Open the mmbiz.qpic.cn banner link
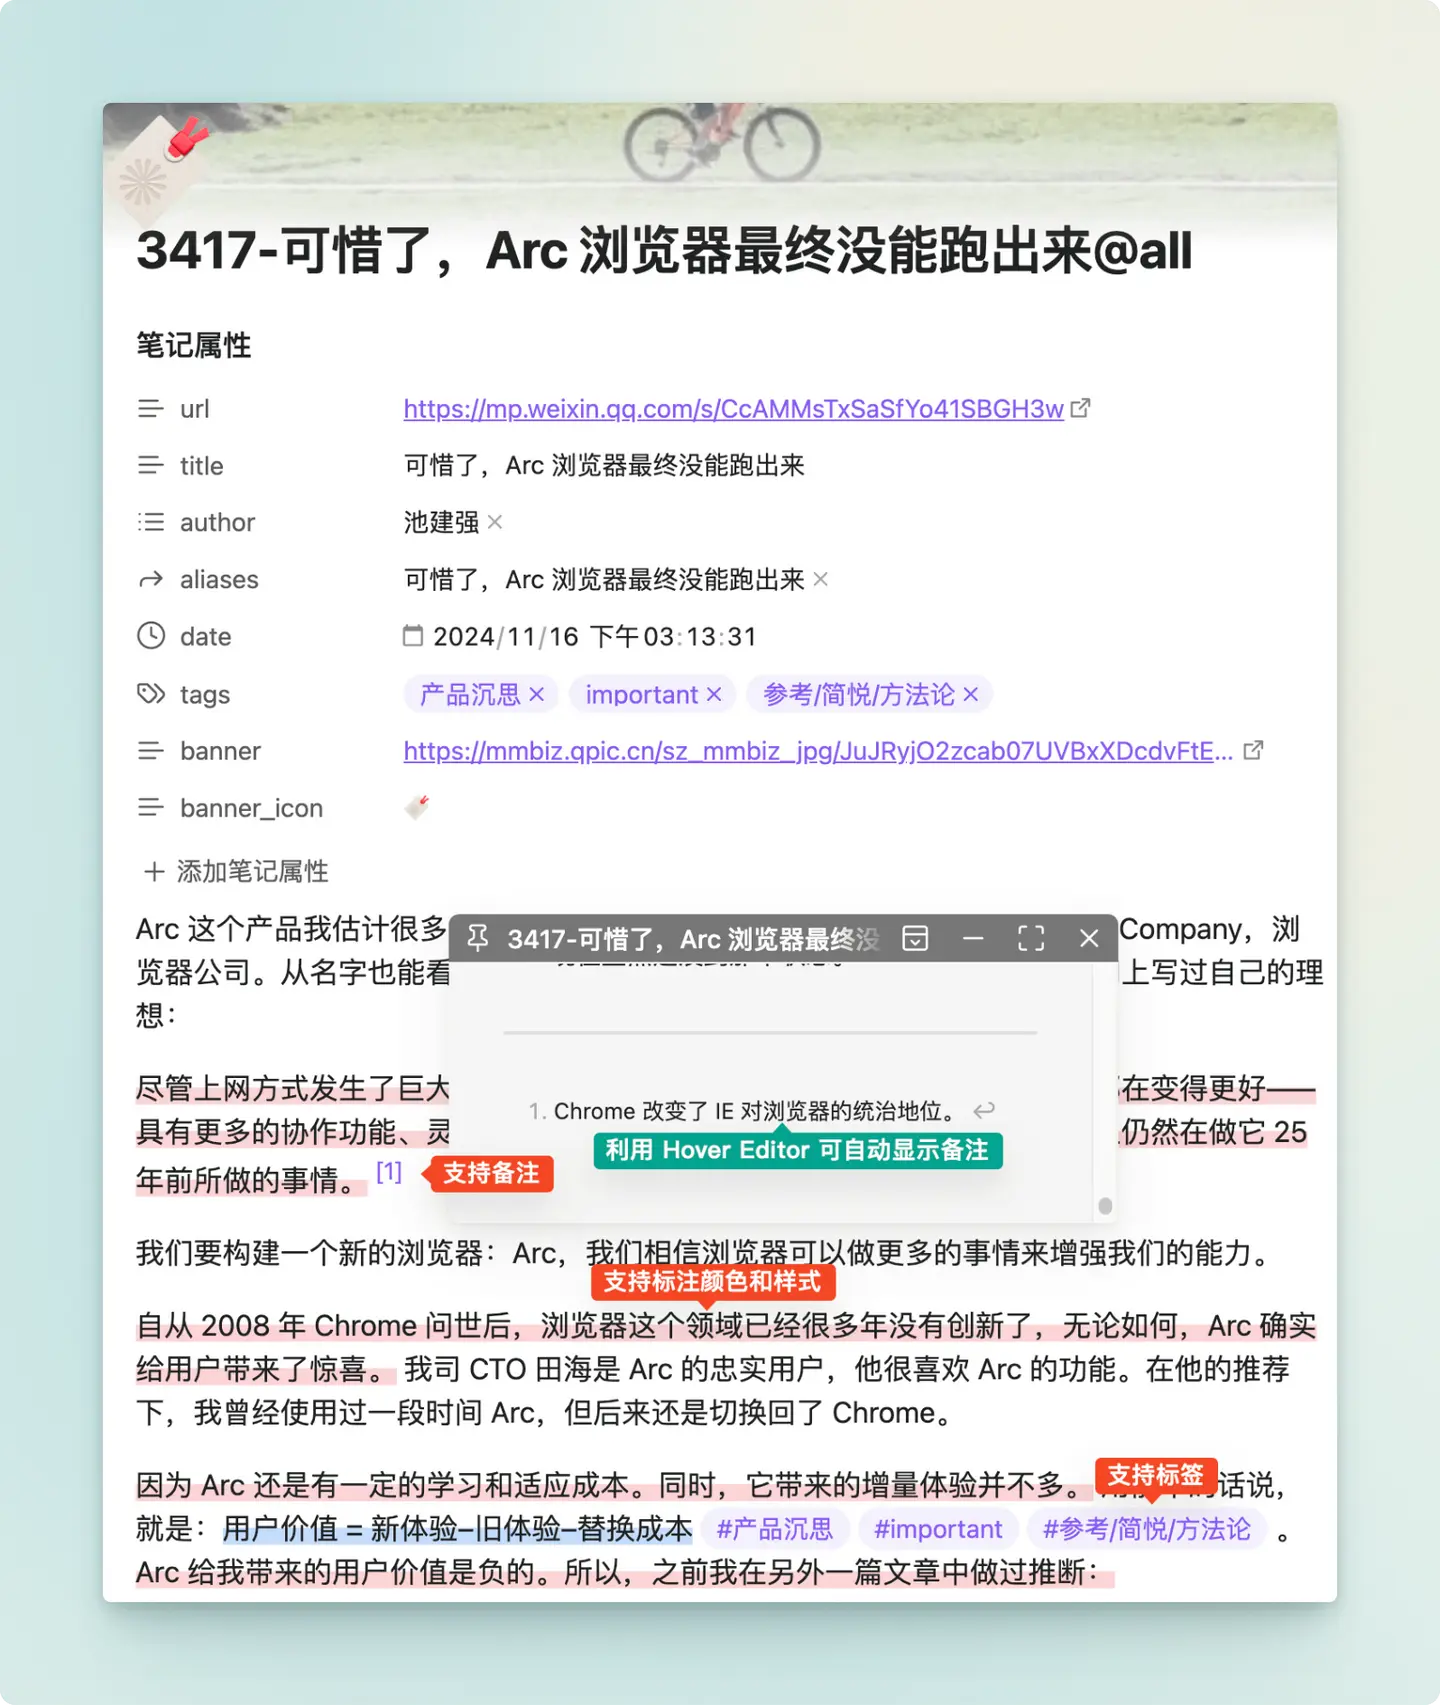Viewport: 1440px width, 1705px height. click(817, 751)
